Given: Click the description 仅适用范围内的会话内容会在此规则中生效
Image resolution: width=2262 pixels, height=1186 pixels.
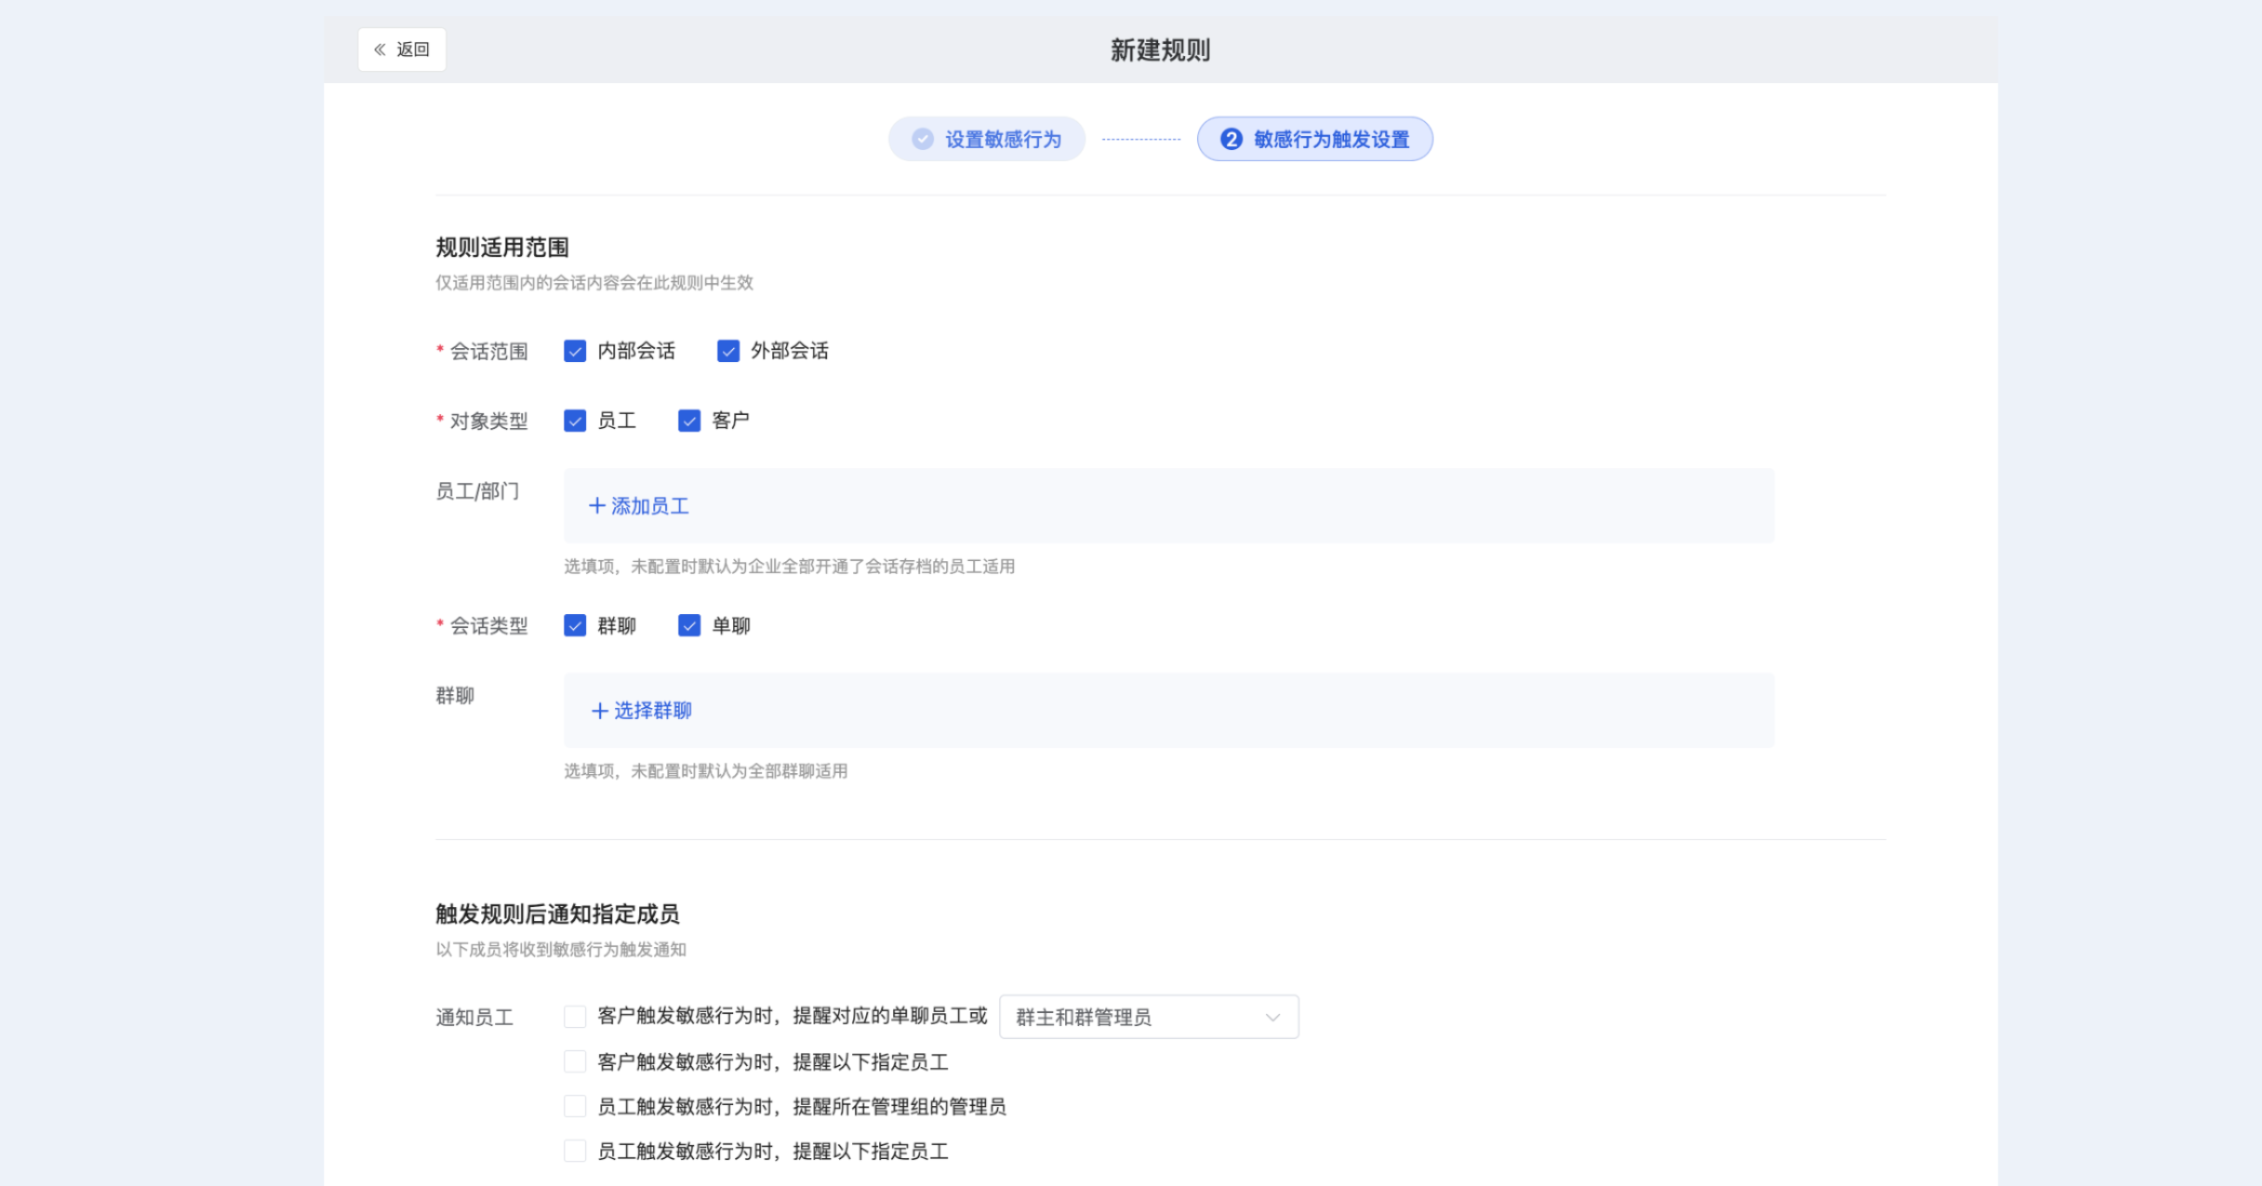Looking at the screenshot, I should 594,283.
